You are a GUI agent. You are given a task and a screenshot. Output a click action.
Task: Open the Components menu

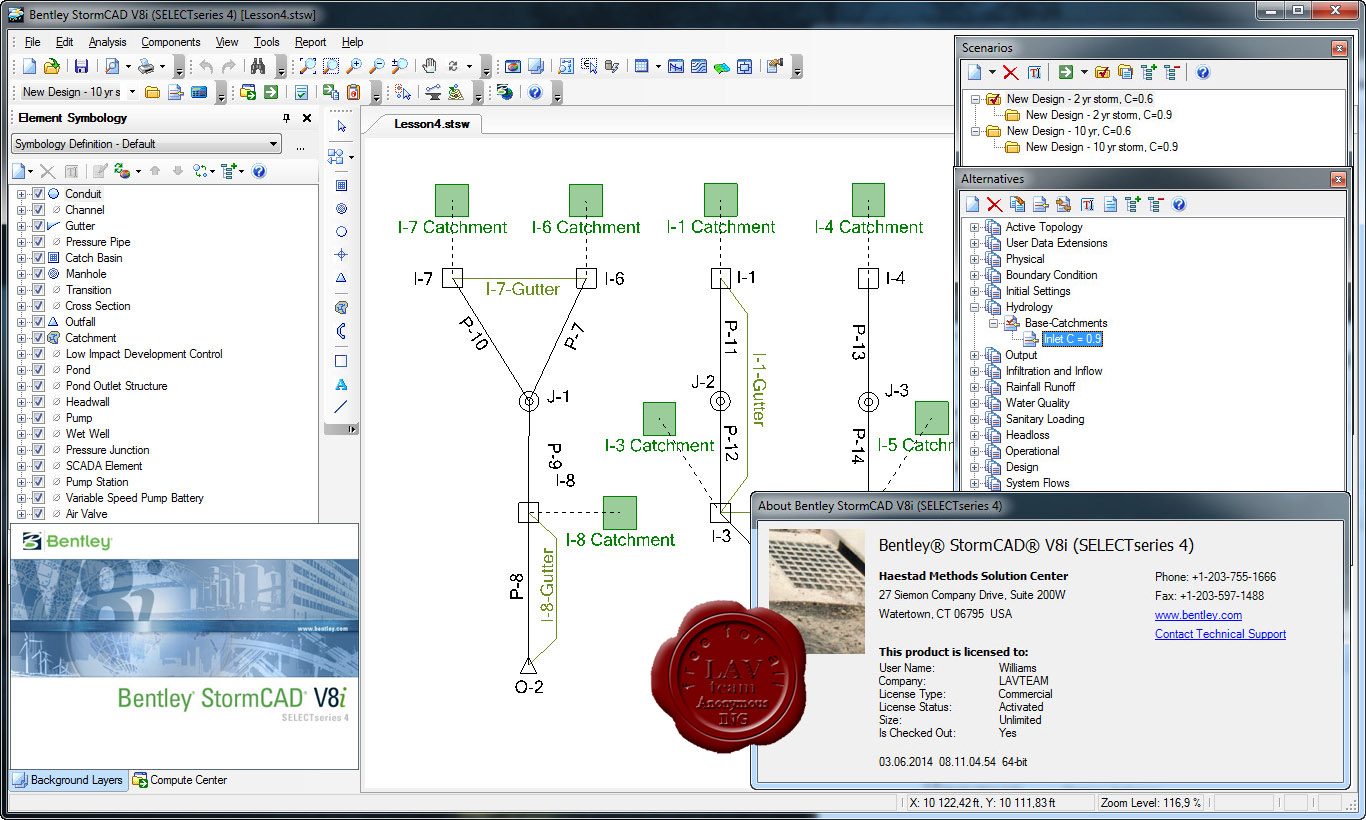click(170, 42)
